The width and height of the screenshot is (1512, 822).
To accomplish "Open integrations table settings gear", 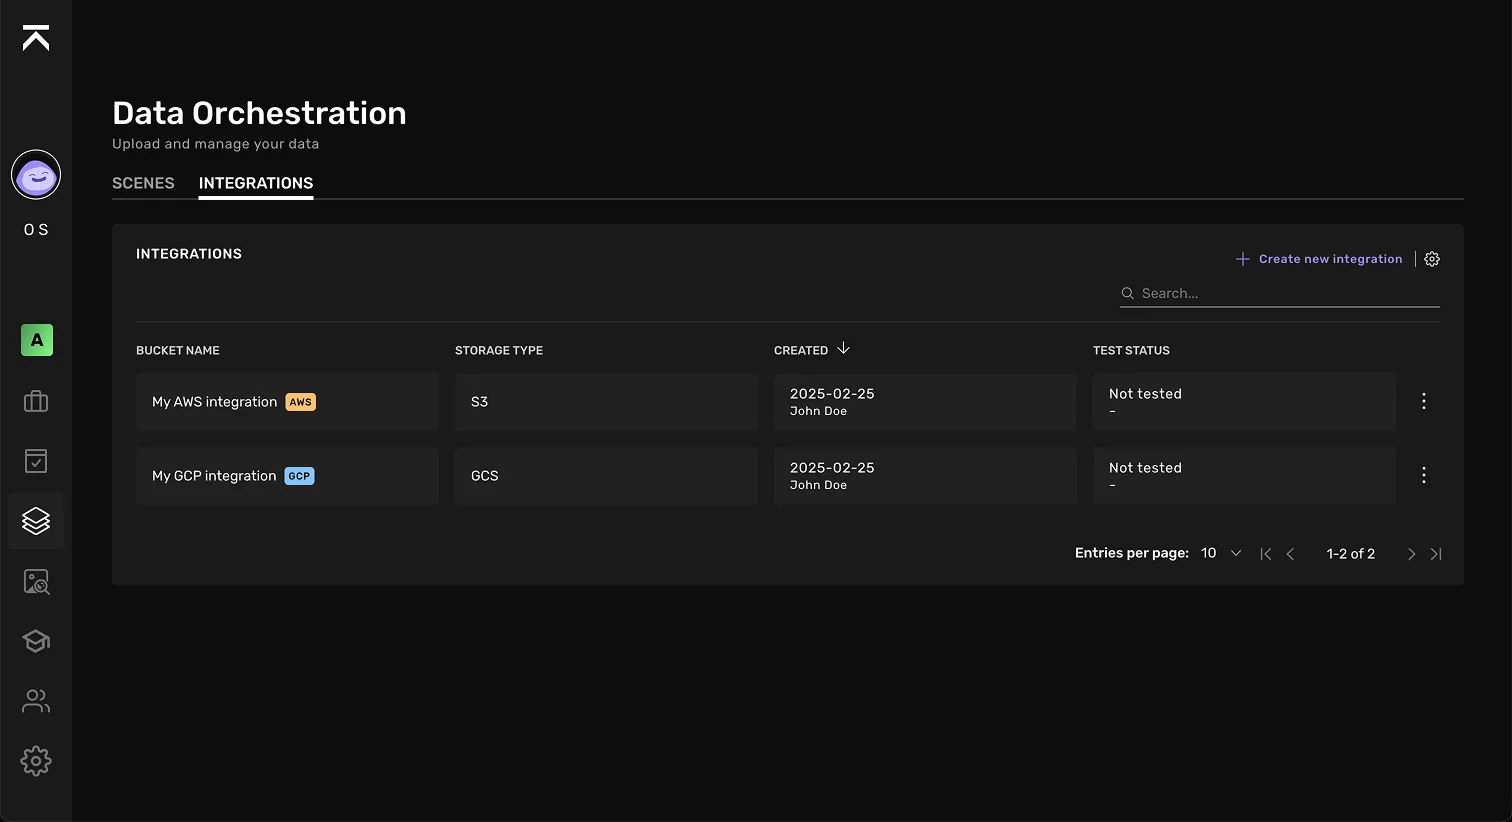I will tap(1432, 259).
